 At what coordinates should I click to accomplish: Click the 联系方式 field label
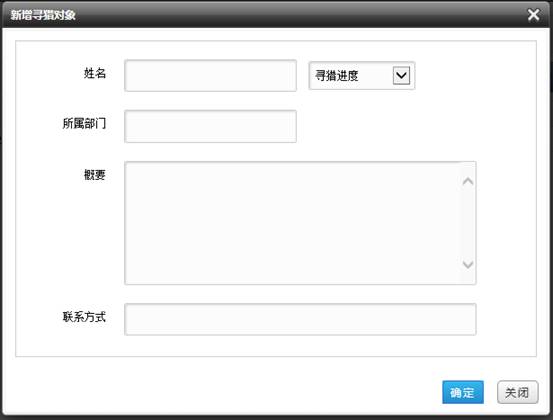pyautogui.click(x=84, y=317)
